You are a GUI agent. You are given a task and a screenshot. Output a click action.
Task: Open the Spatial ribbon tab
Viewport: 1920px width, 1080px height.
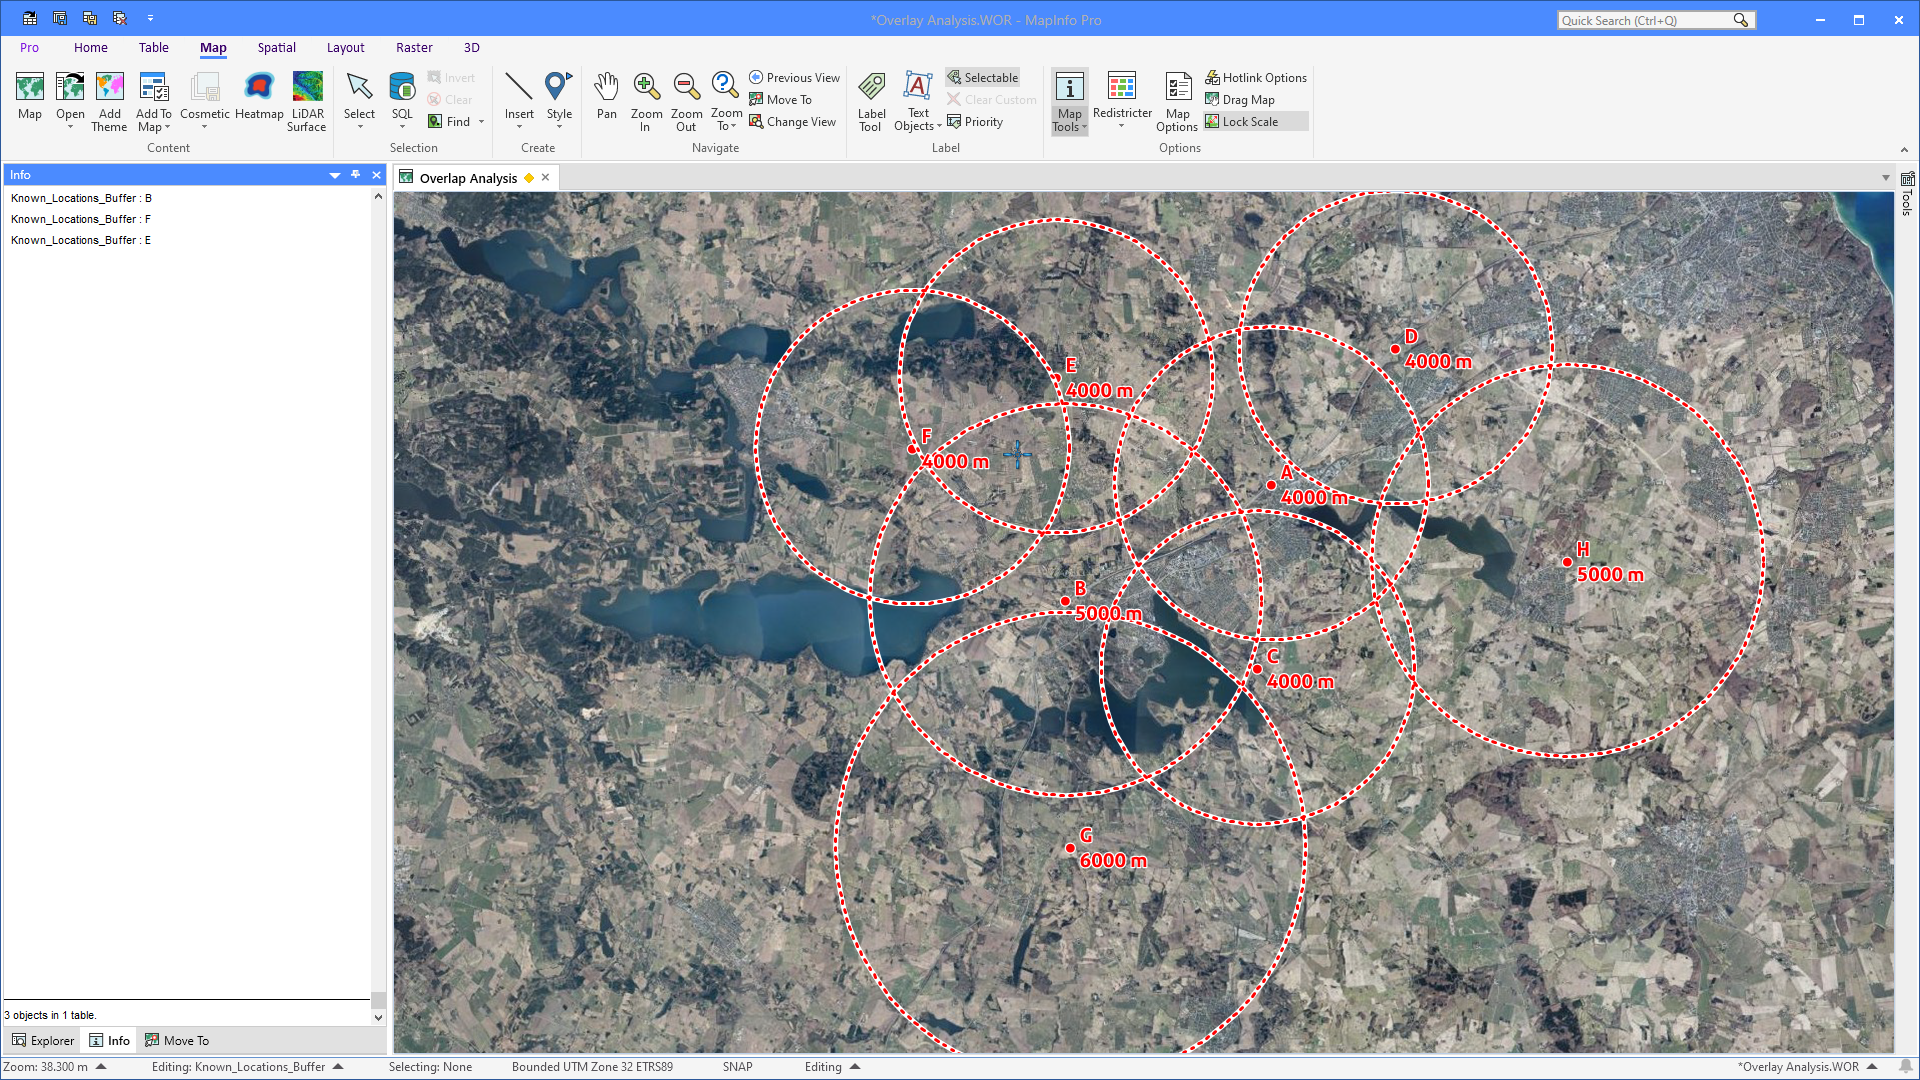[276, 47]
